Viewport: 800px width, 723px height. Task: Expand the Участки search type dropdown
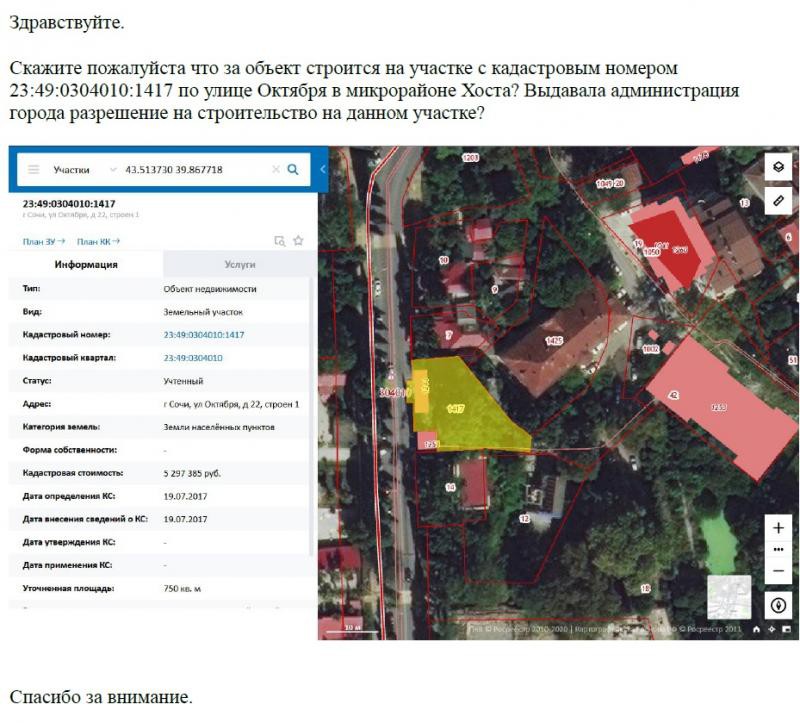tap(112, 170)
